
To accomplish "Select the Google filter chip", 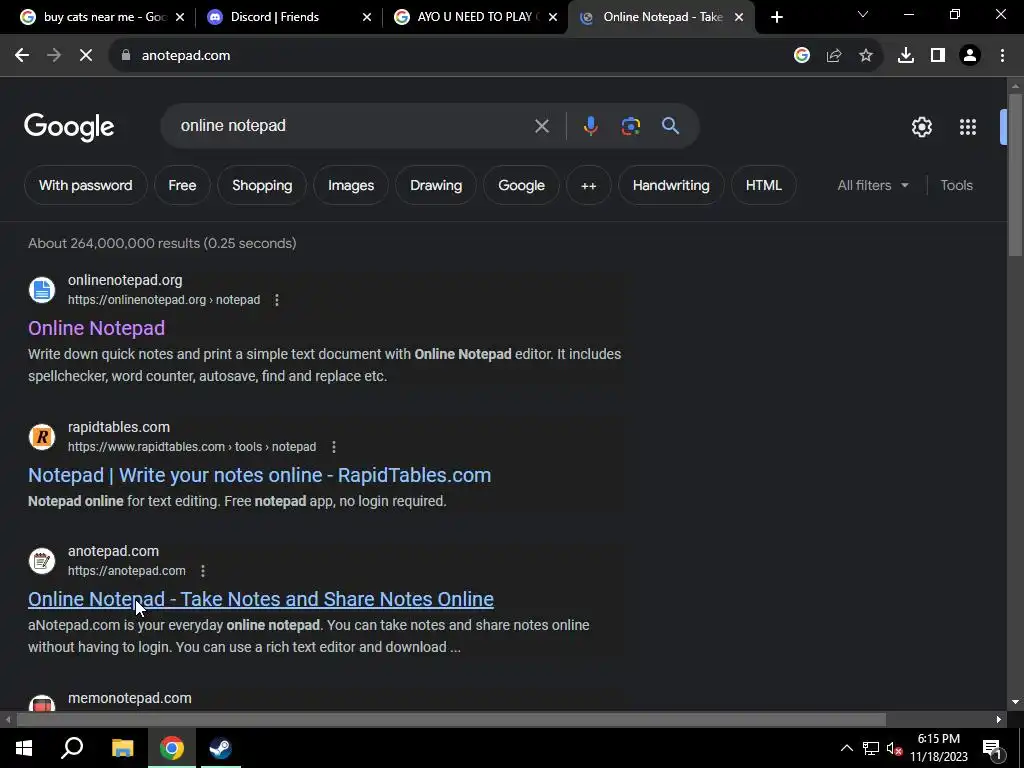I will (521, 185).
